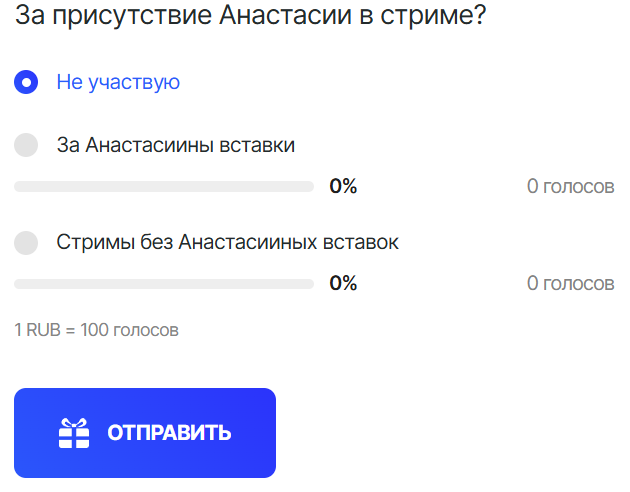The image size is (630, 492).
Task: Click the gift icon on the send button
Action: pyautogui.click(x=74, y=433)
